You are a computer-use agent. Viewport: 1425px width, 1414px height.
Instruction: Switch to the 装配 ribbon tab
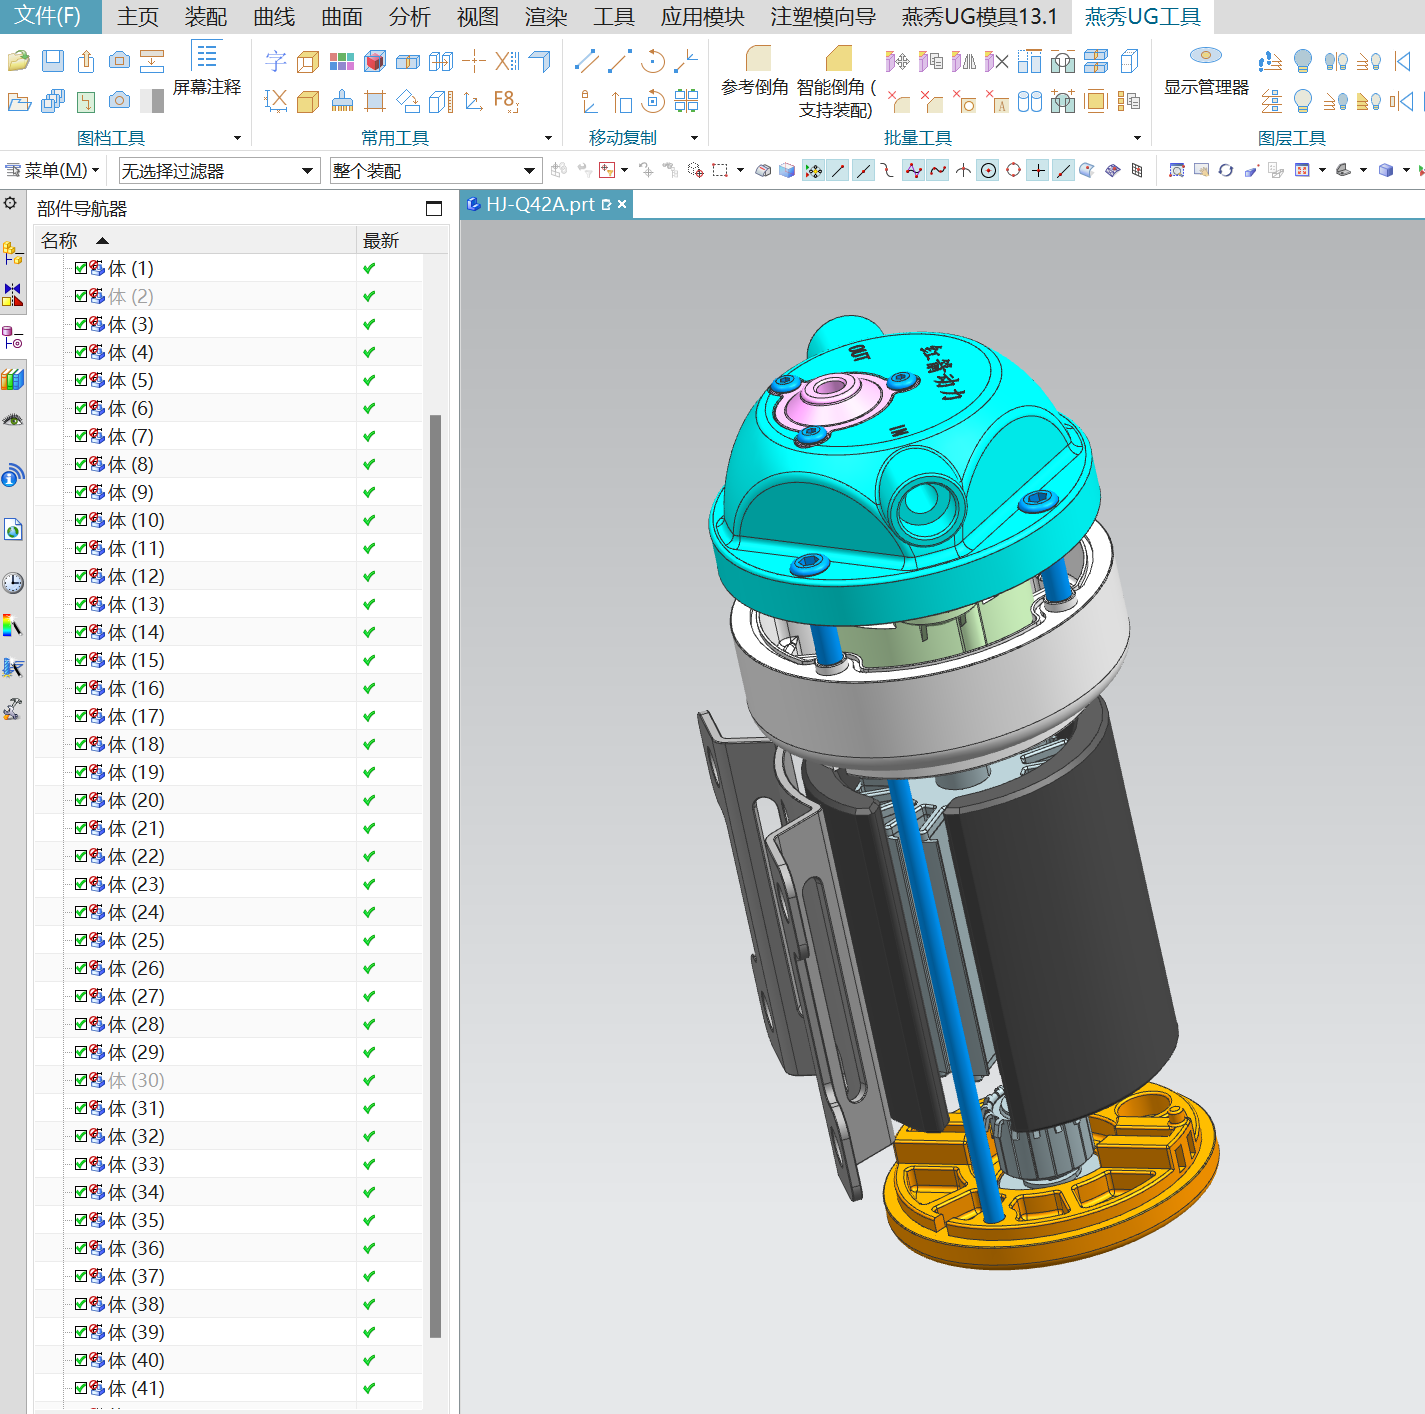tap(206, 16)
